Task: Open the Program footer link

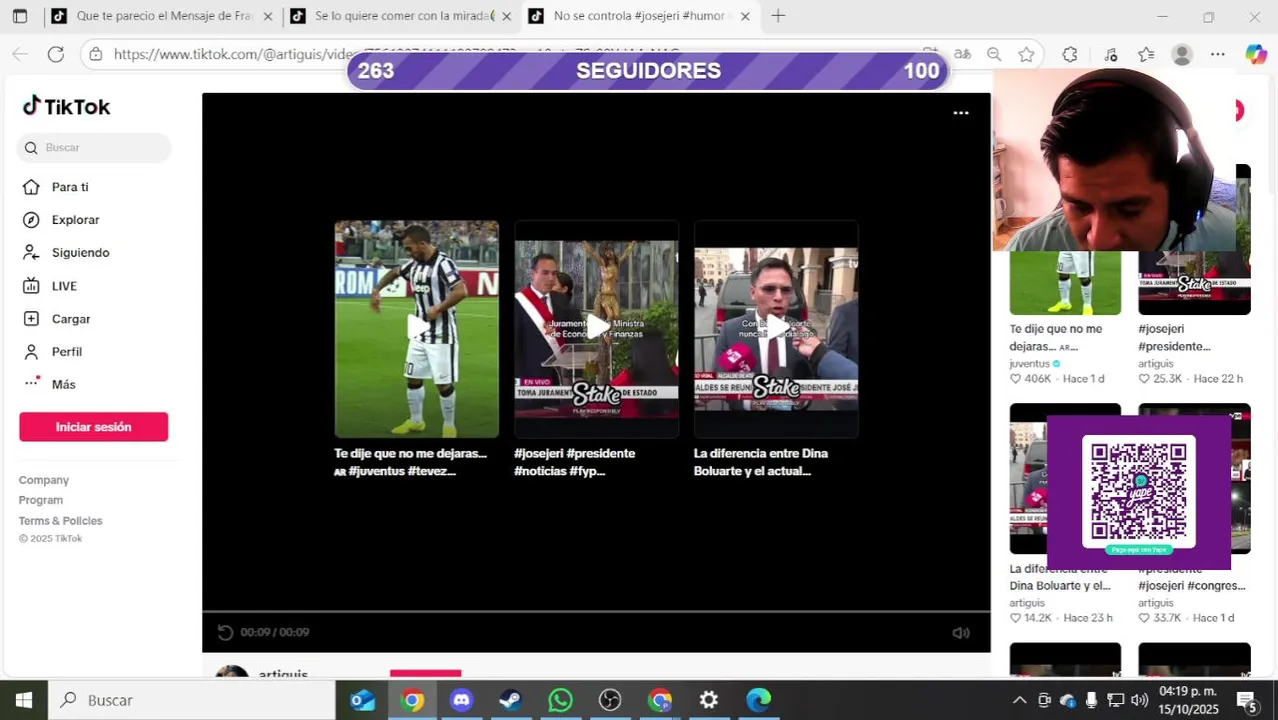Action: tap(41, 500)
